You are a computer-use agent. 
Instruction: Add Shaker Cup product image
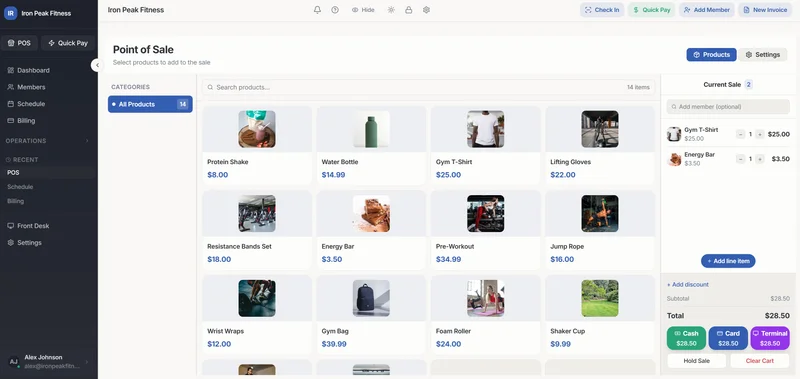click(x=599, y=298)
